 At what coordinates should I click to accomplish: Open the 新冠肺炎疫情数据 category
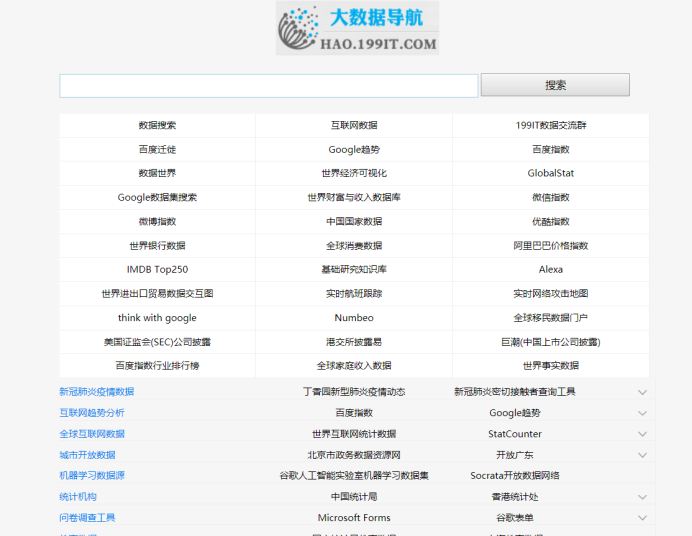[x=97, y=392]
